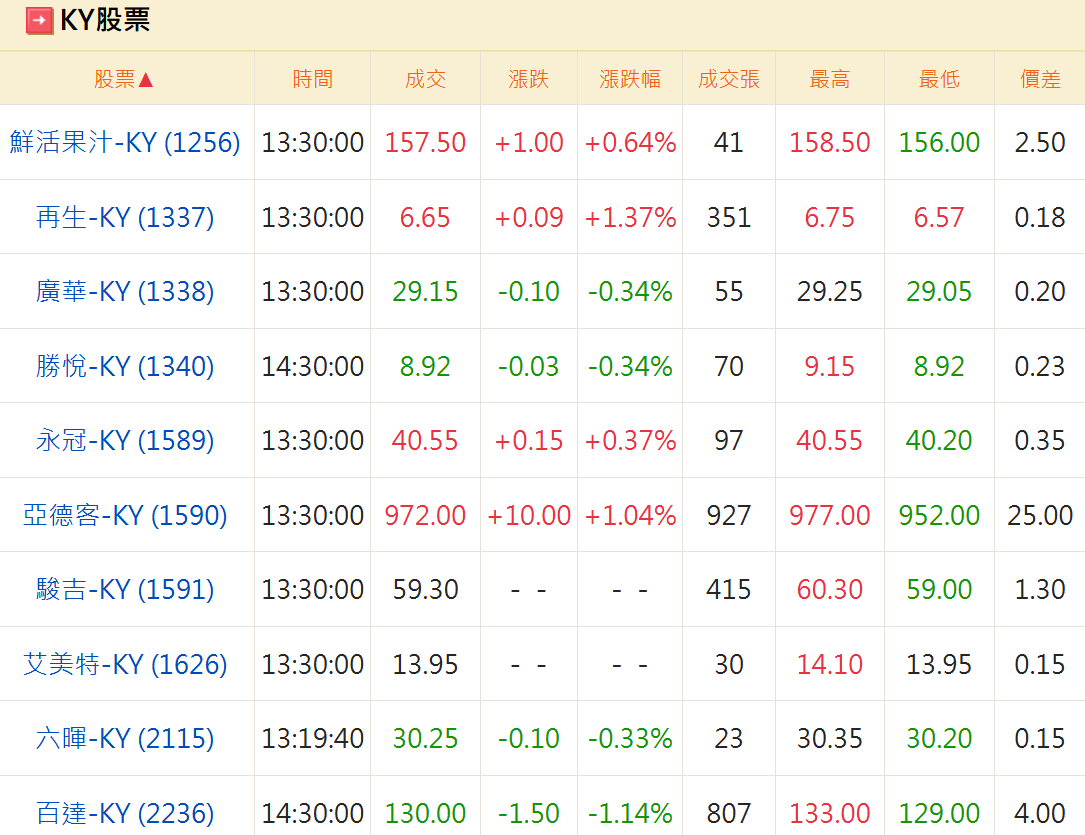Select the 130.00 price of 百達-KY
This screenshot has width=1085, height=835.
(425, 814)
